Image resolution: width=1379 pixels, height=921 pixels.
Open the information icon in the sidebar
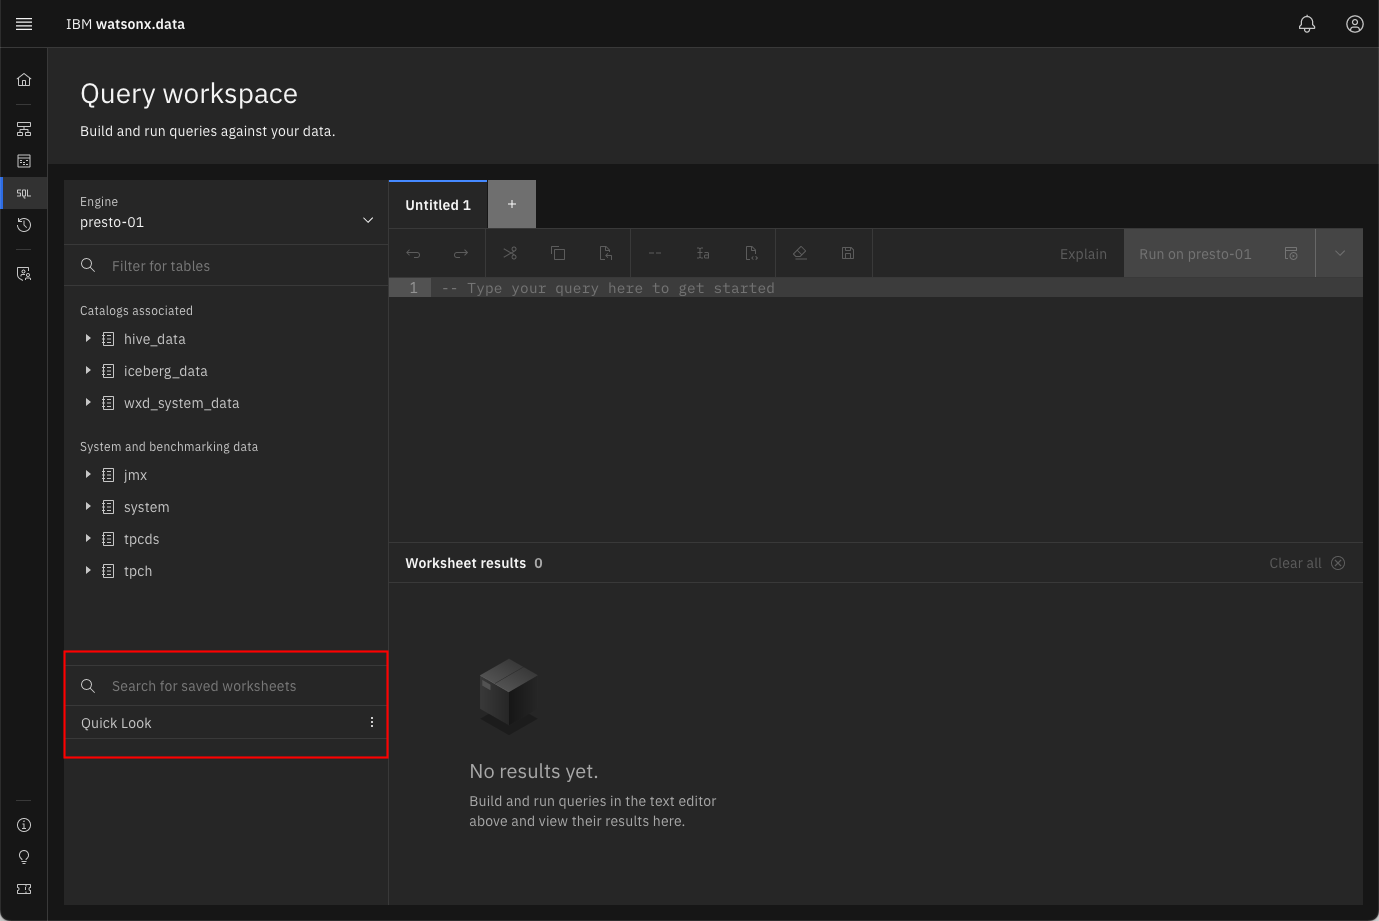tap(24, 825)
